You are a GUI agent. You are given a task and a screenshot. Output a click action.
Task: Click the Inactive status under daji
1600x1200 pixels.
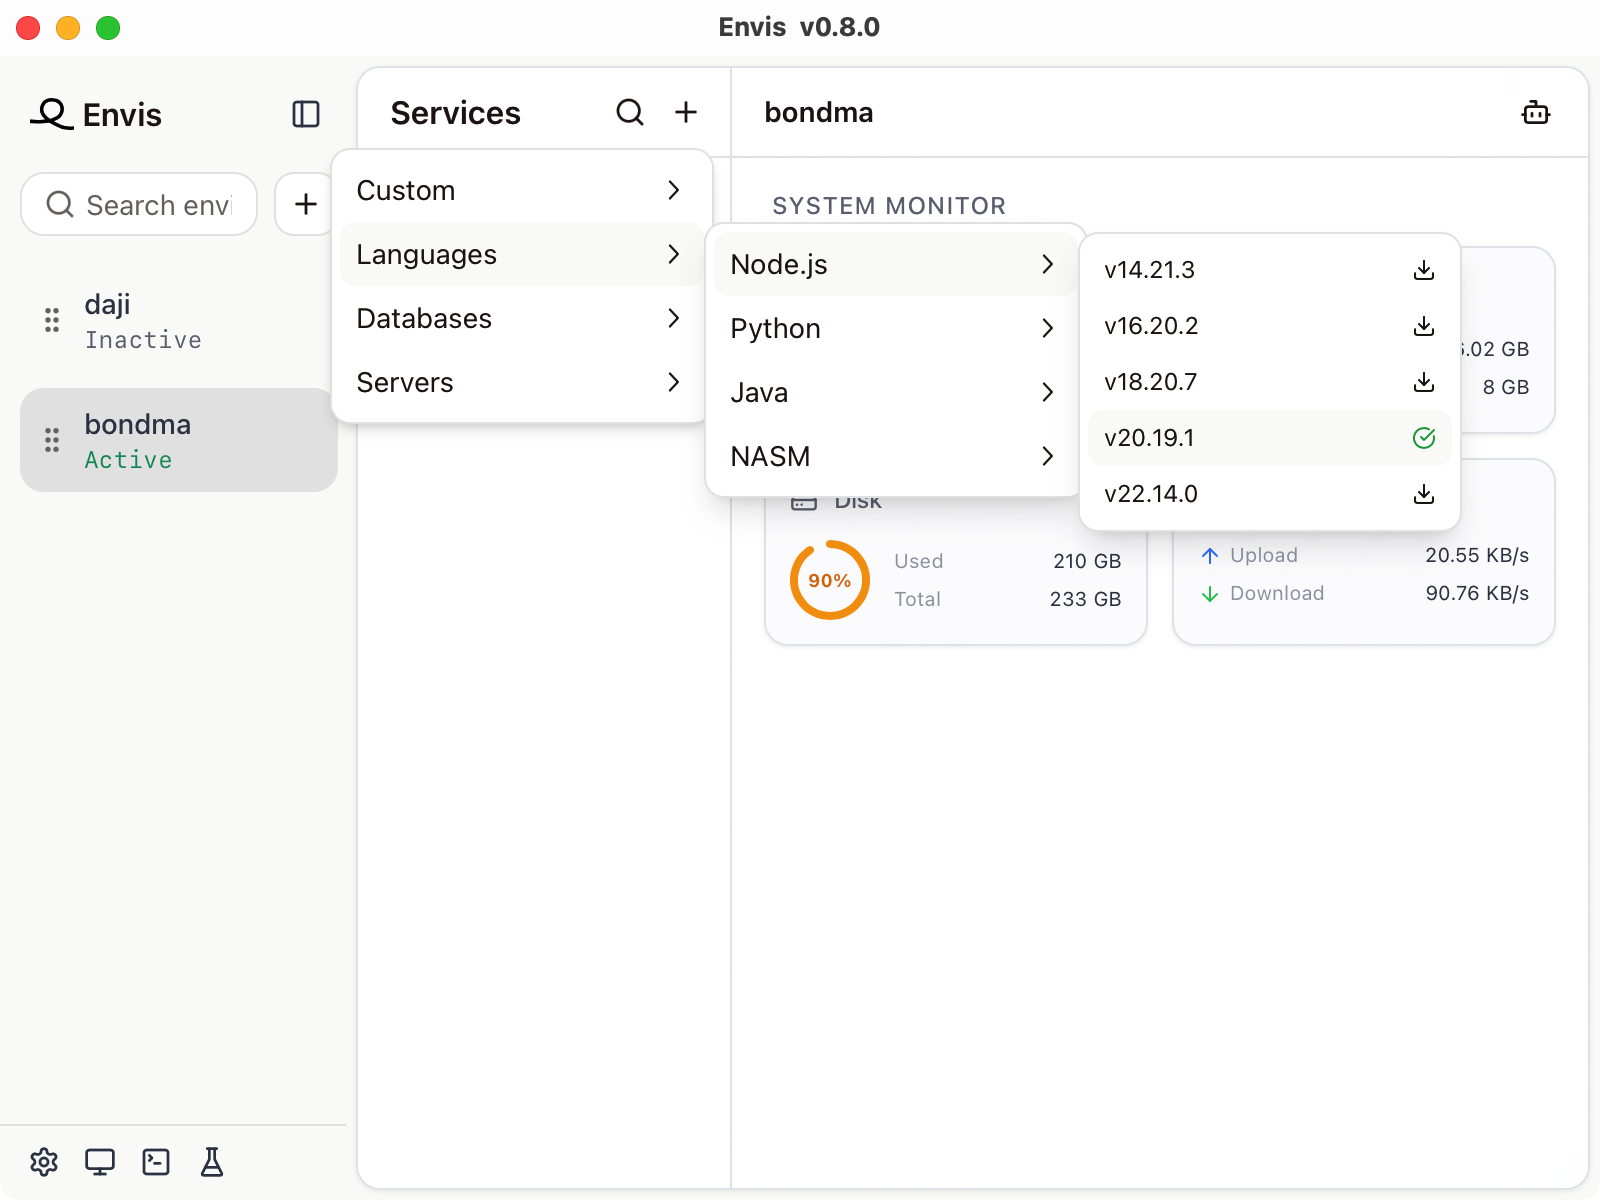pyautogui.click(x=143, y=340)
